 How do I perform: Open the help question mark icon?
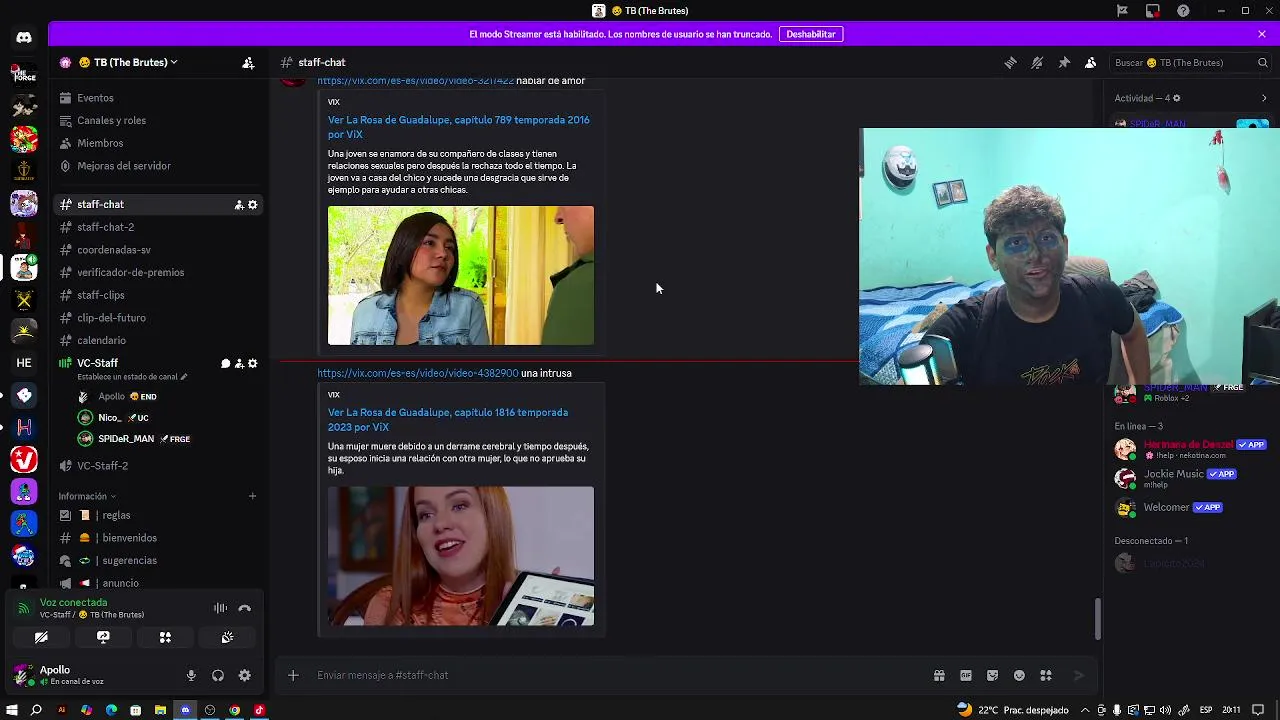point(1184,10)
